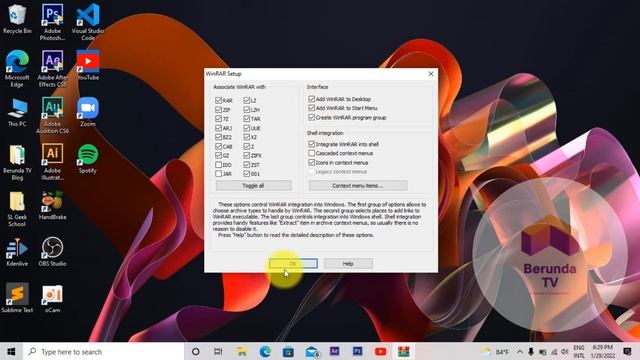This screenshot has width=640, height=360.
Task: Open Context menu items settings
Action: point(358,186)
